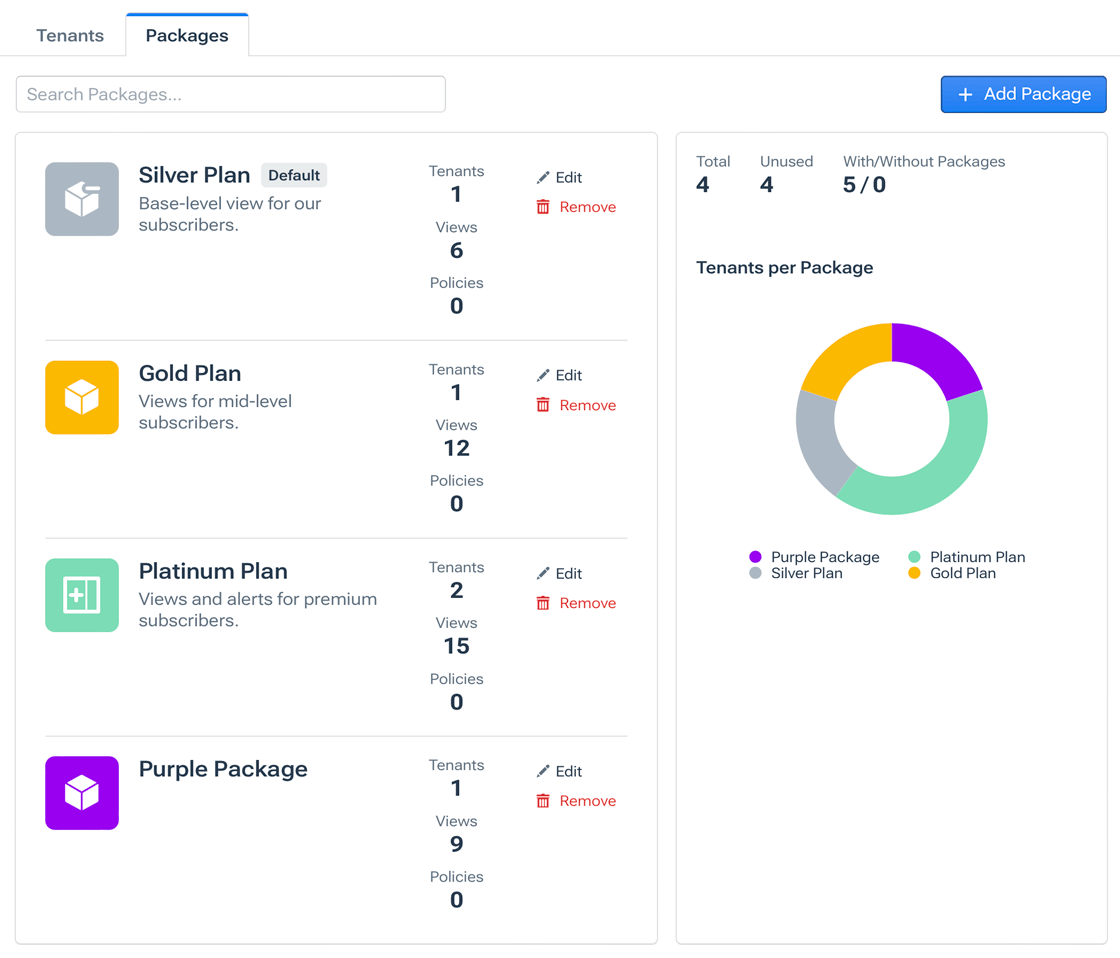Click Edit next to Gold Plan
Image resolution: width=1120 pixels, height=958 pixels.
(x=570, y=375)
